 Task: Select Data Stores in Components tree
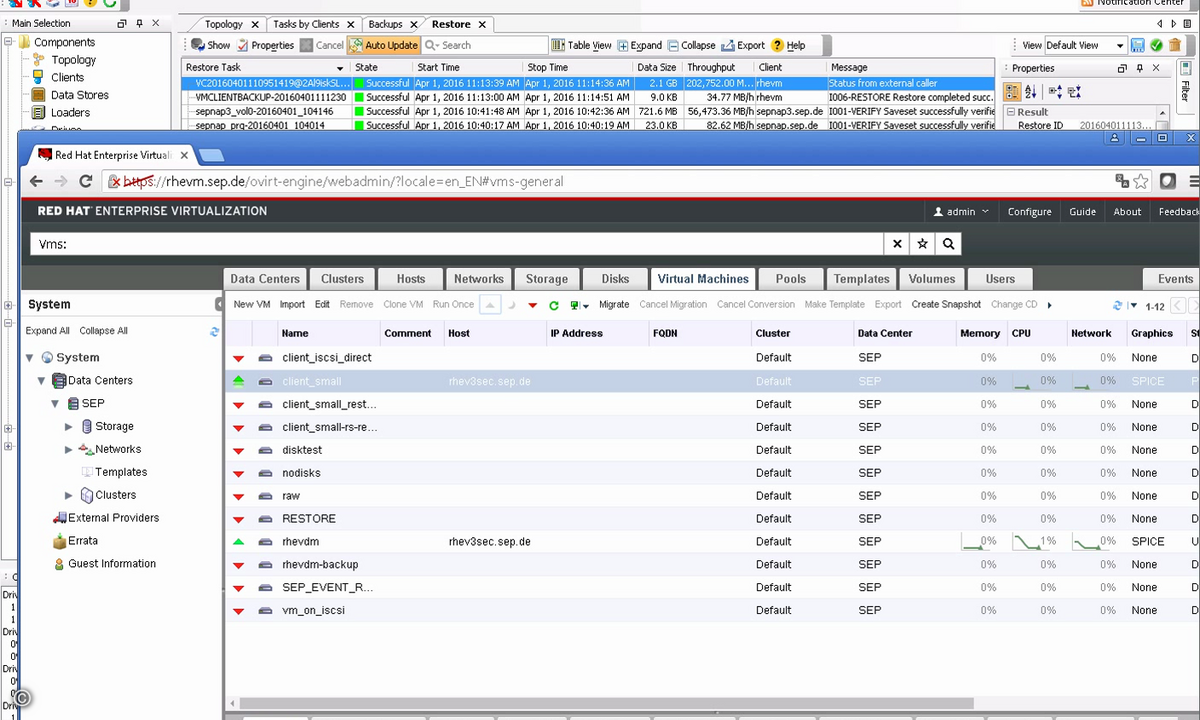pos(79,95)
